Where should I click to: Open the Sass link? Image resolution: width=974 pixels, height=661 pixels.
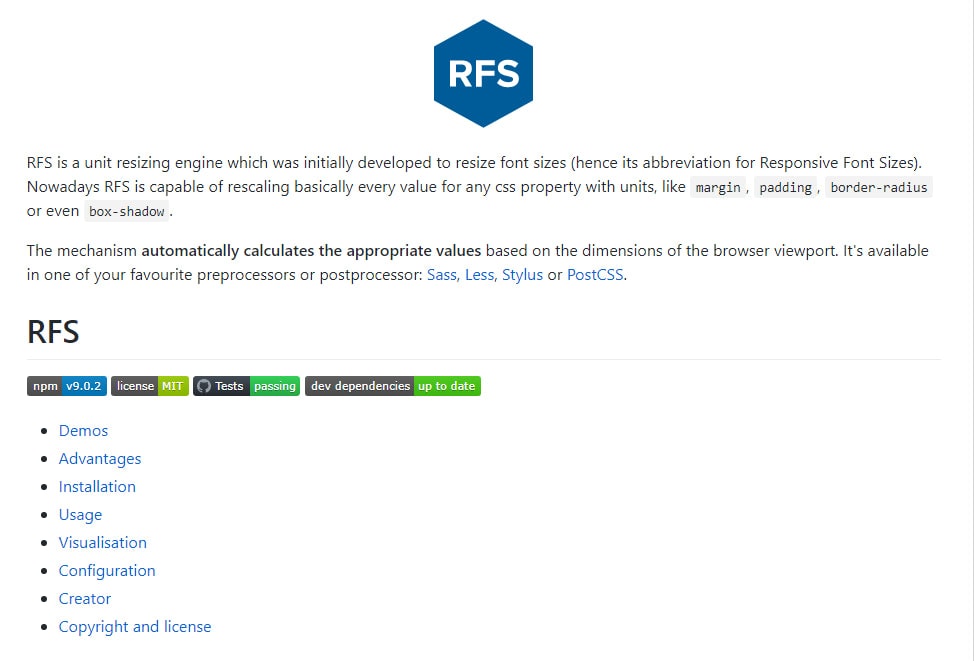point(443,275)
